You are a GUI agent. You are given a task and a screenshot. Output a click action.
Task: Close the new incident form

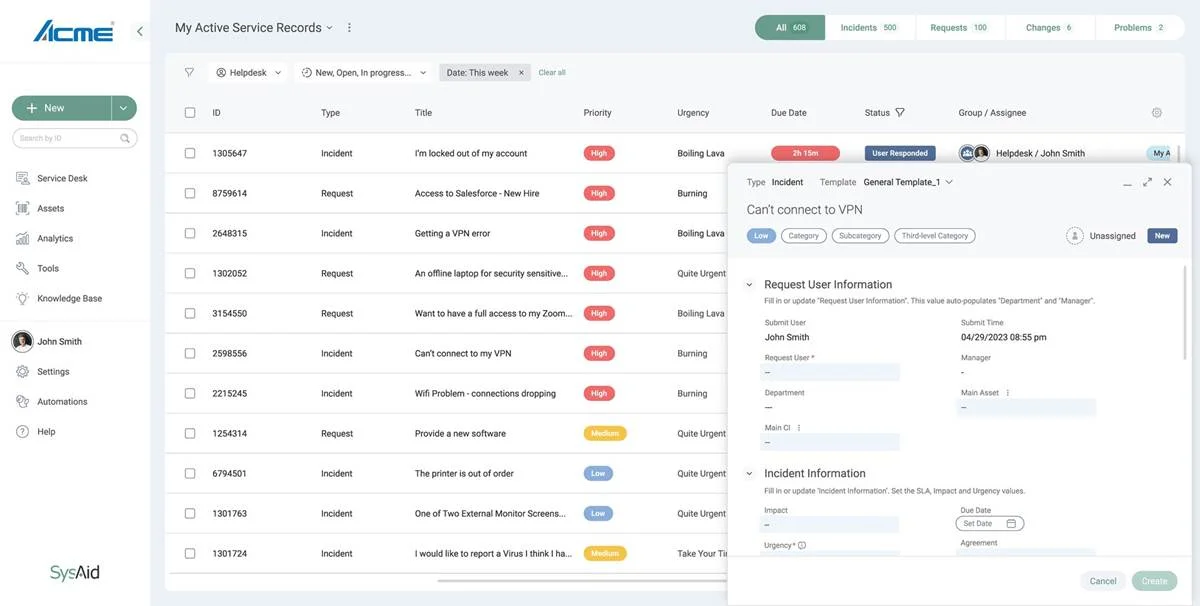click(x=1167, y=182)
